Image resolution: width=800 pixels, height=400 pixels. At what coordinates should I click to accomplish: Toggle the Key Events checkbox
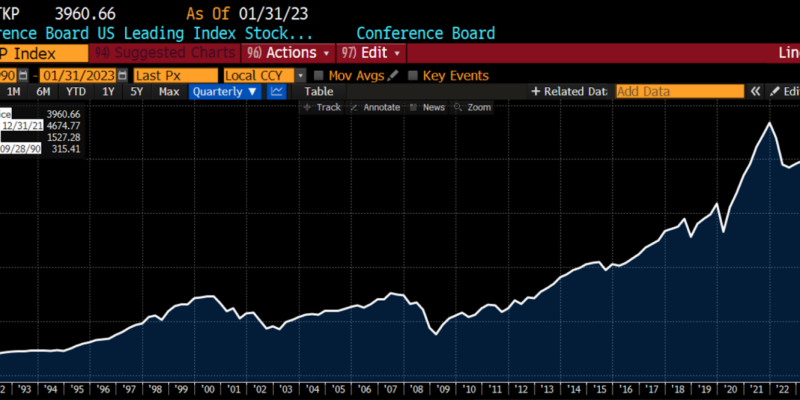413,75
